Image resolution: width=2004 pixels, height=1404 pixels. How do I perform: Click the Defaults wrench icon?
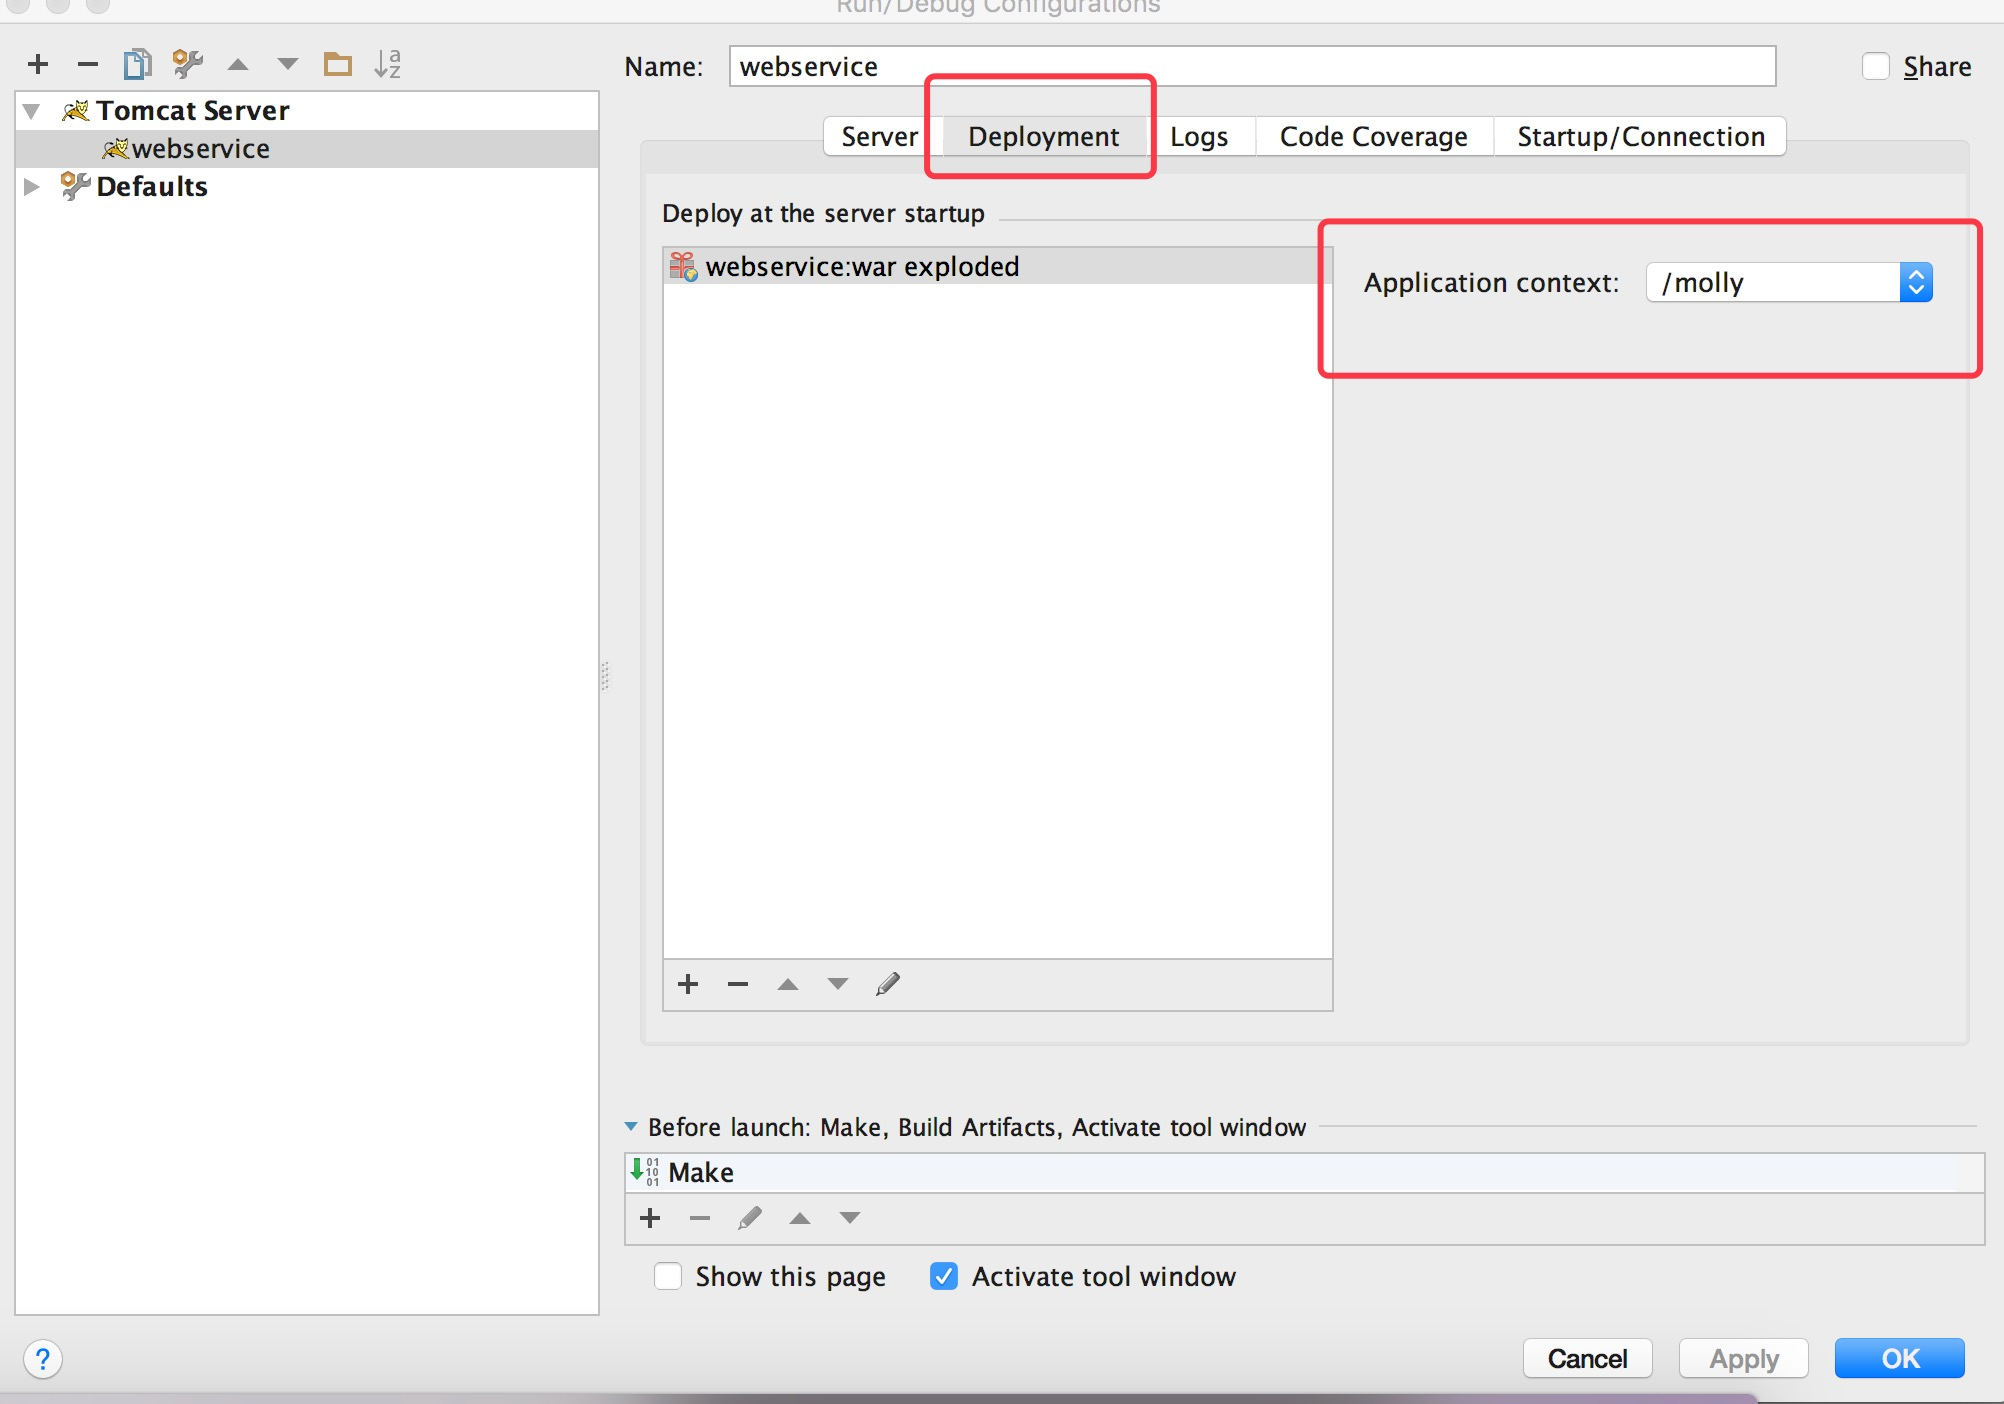(x=75, y=186)
